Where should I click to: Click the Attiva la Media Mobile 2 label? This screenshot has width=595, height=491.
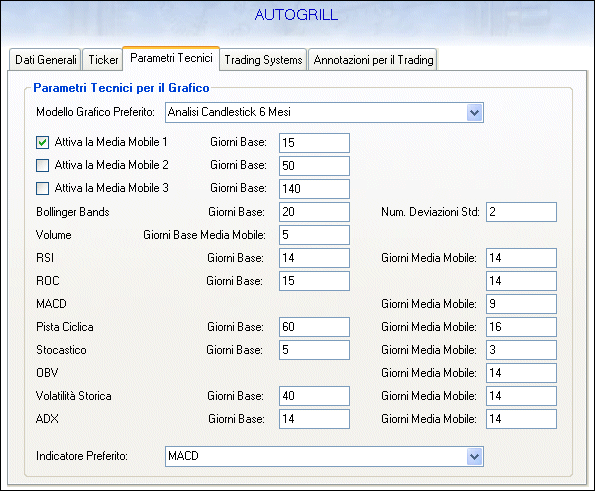point(112,165)
